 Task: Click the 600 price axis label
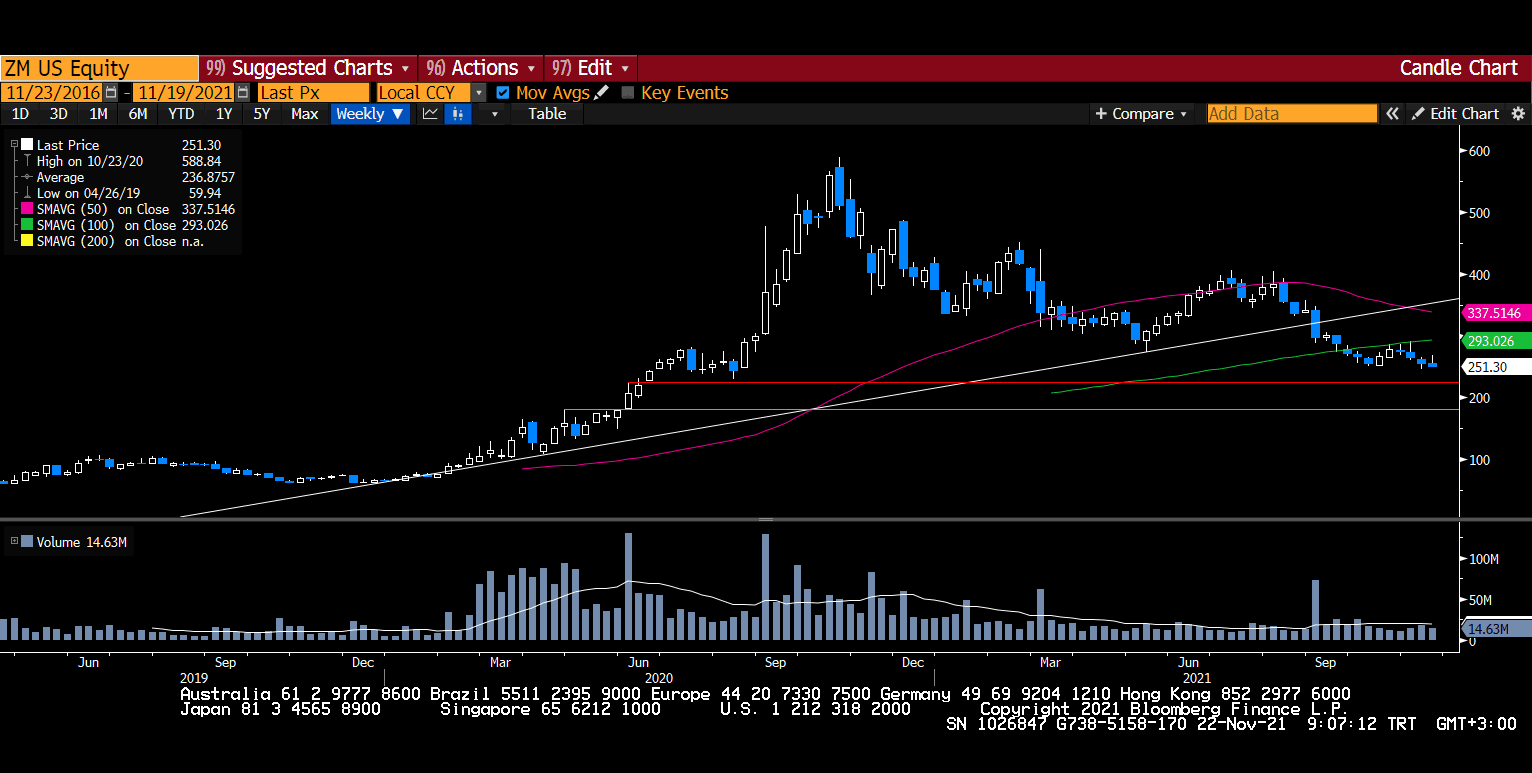(1479, 151)
